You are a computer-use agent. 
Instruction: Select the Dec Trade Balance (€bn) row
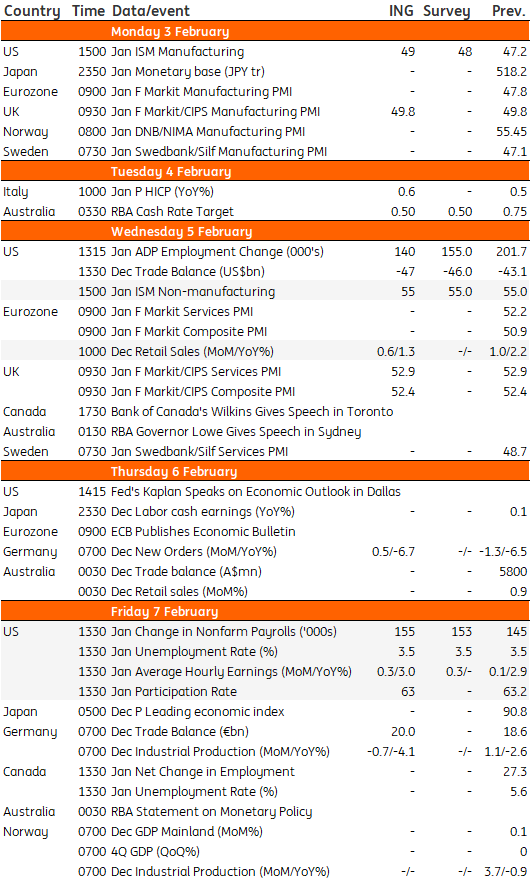[x=265, y=732]
